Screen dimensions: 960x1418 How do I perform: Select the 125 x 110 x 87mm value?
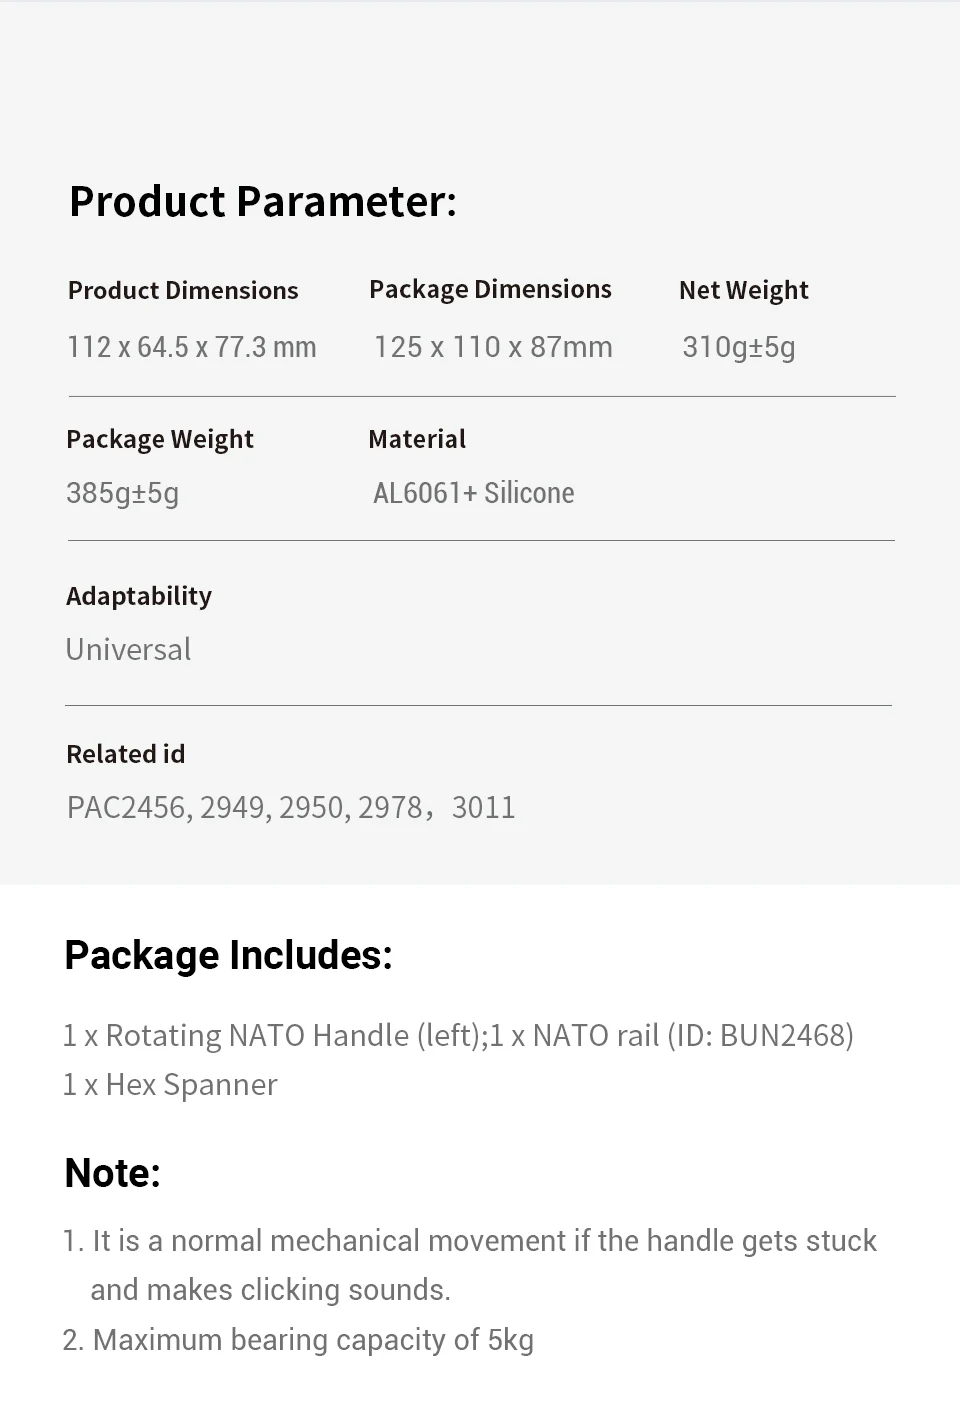pyautogui.click(x=493, y=347)
